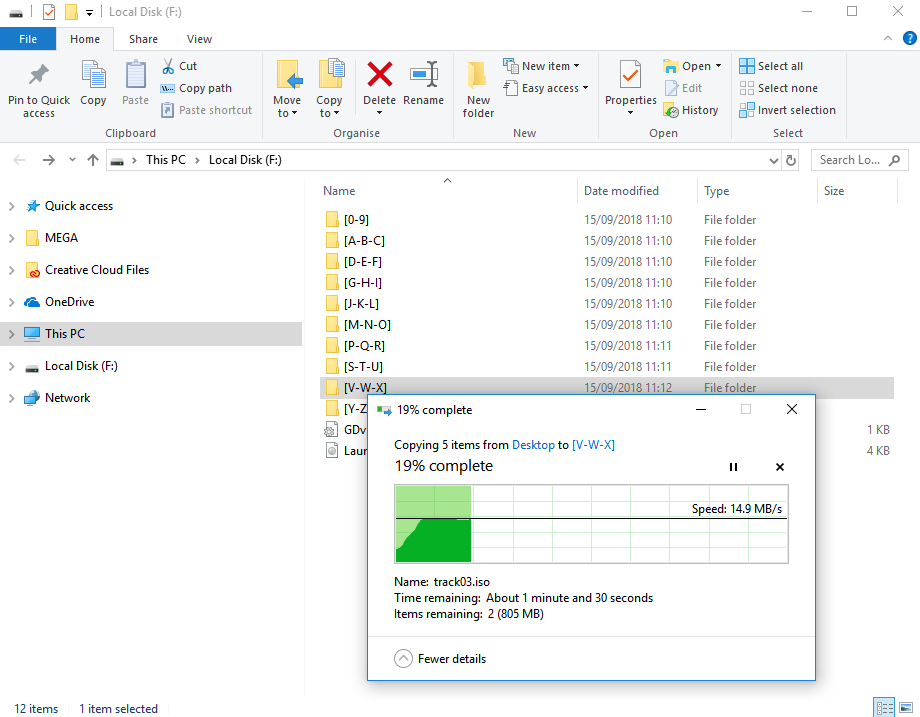Switch to details view in status bar
This screenshot has height=717, width=920.
883,708
